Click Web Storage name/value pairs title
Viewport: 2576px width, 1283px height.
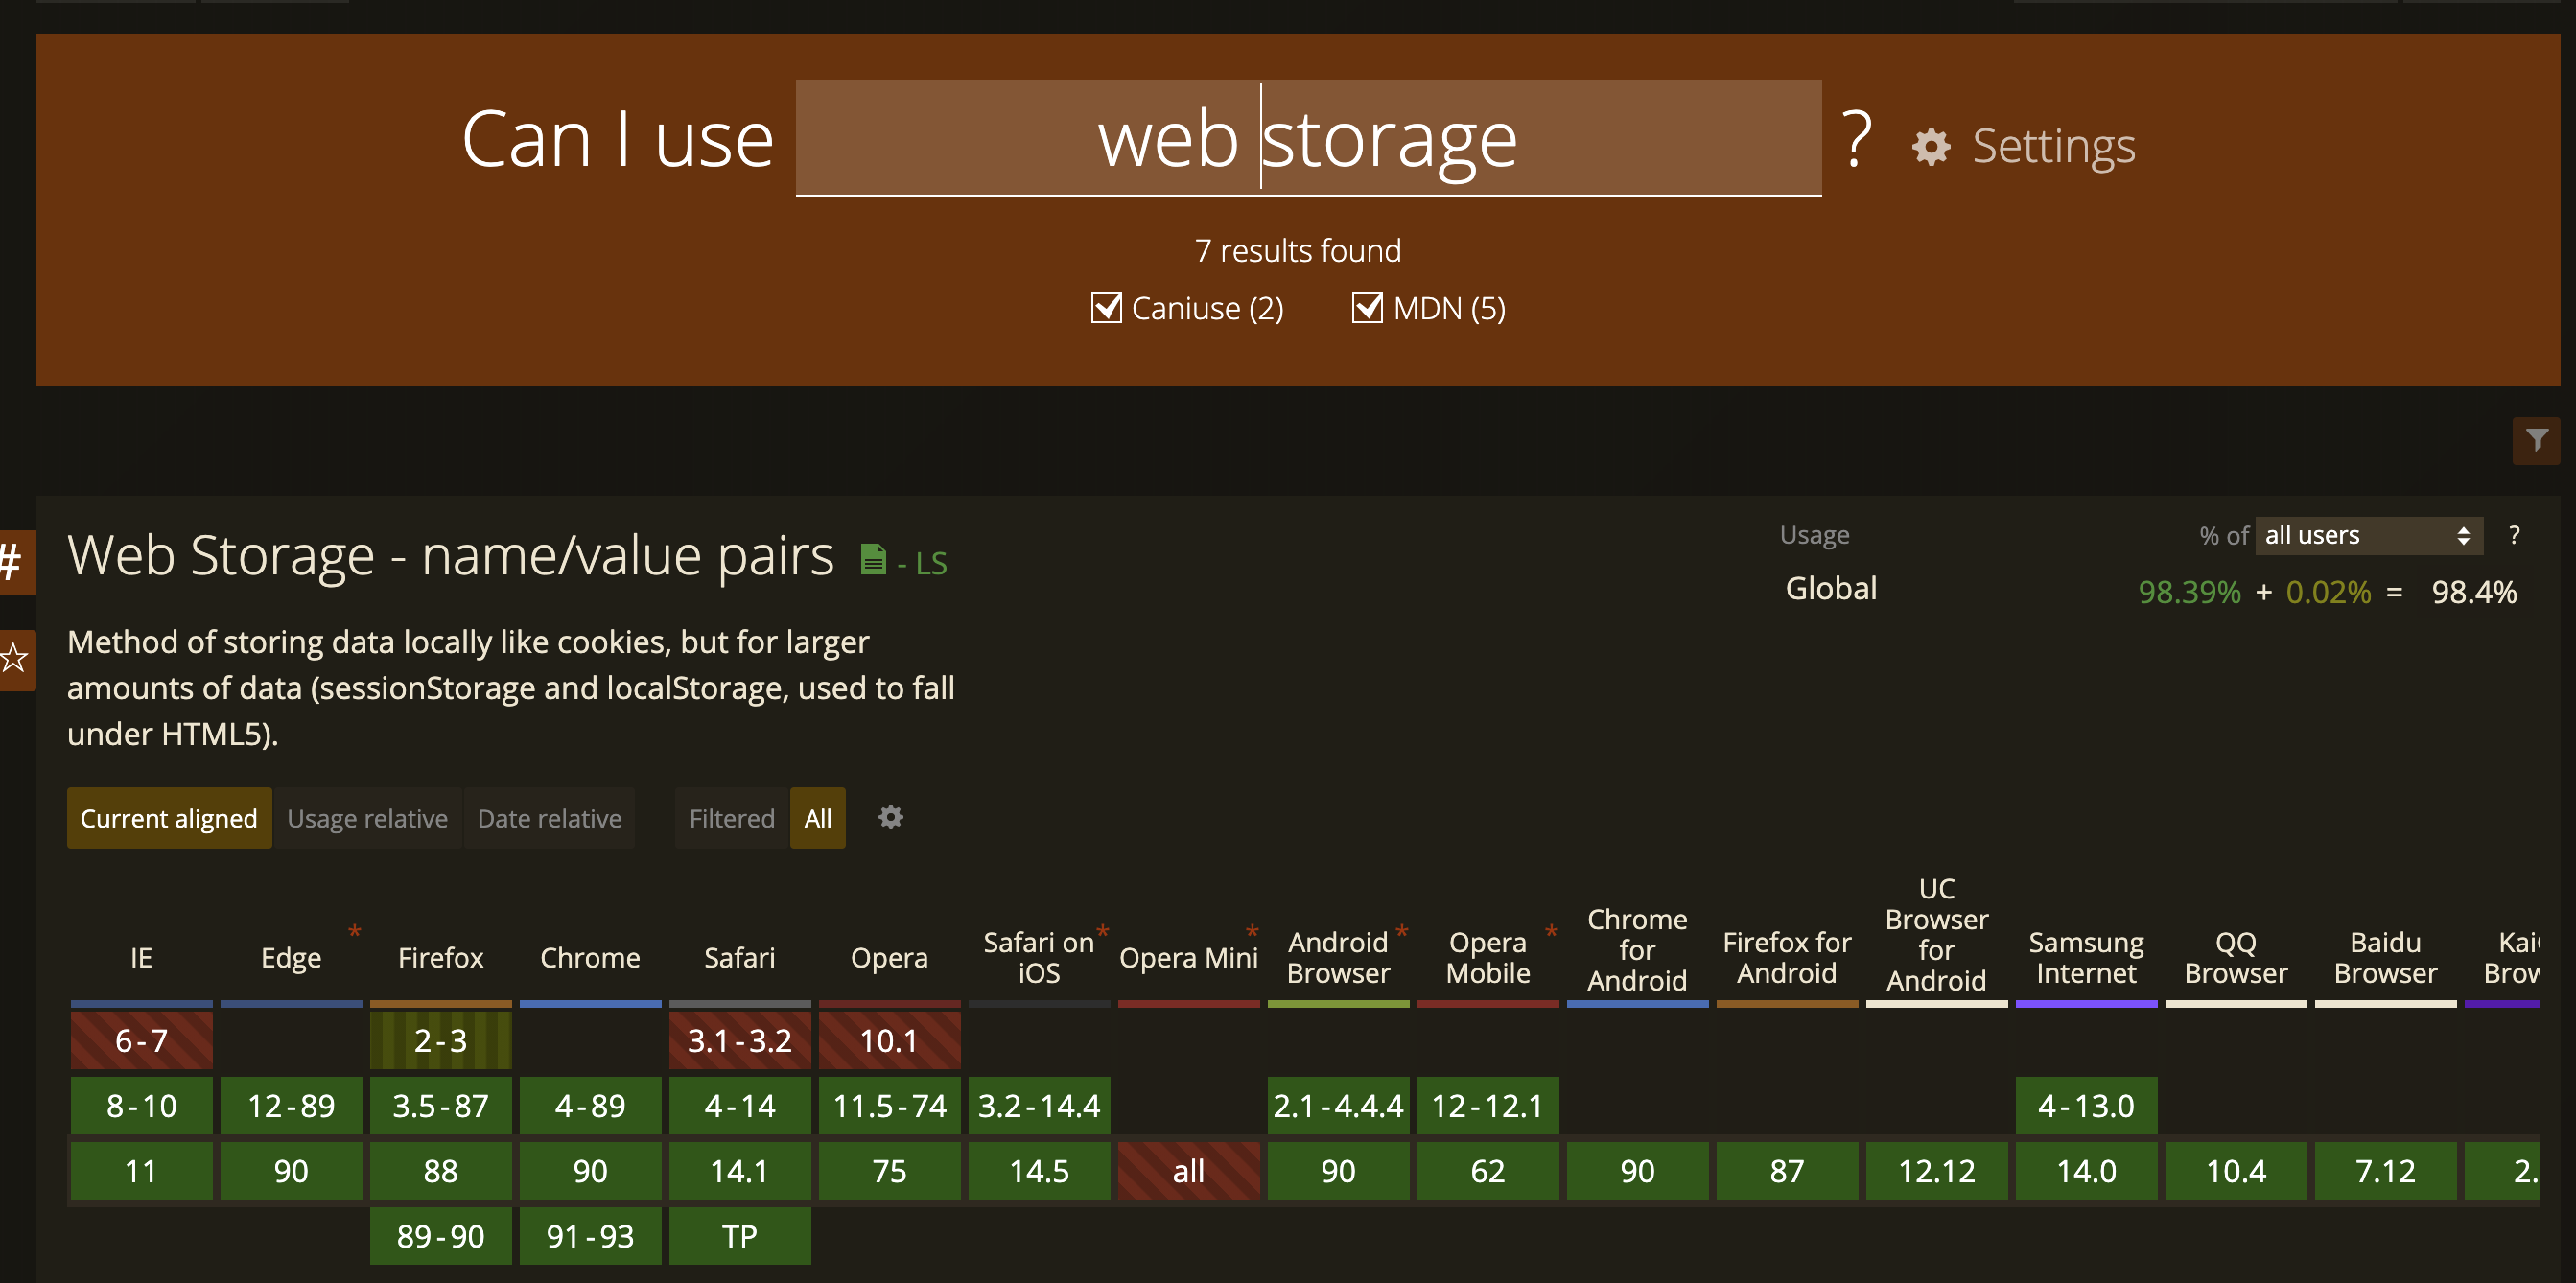click(x=450, y=555)
